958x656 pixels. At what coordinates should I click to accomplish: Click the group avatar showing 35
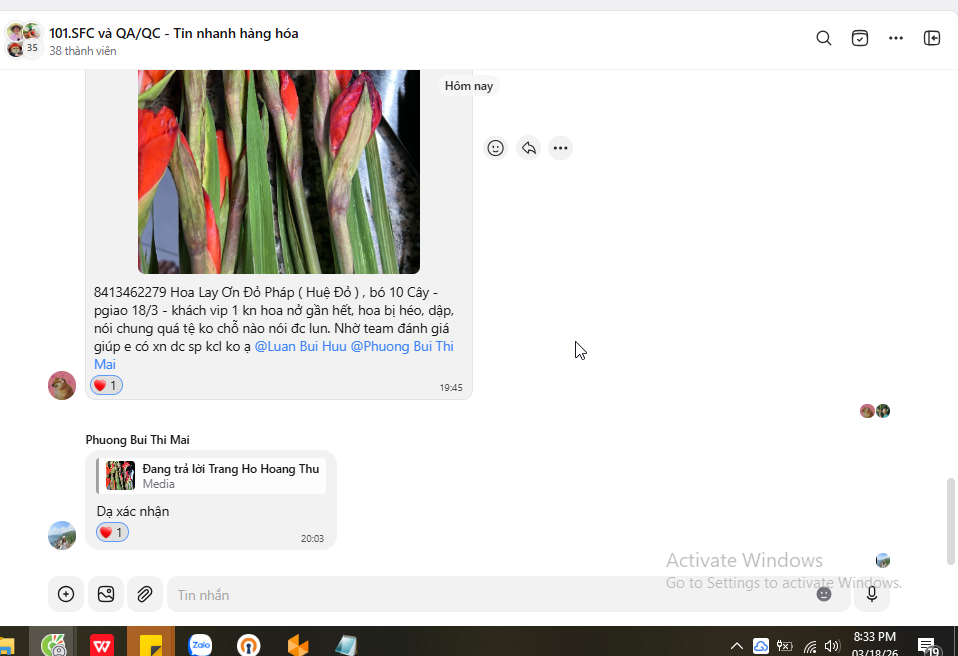pyautogui.click(x=23, y=40)
